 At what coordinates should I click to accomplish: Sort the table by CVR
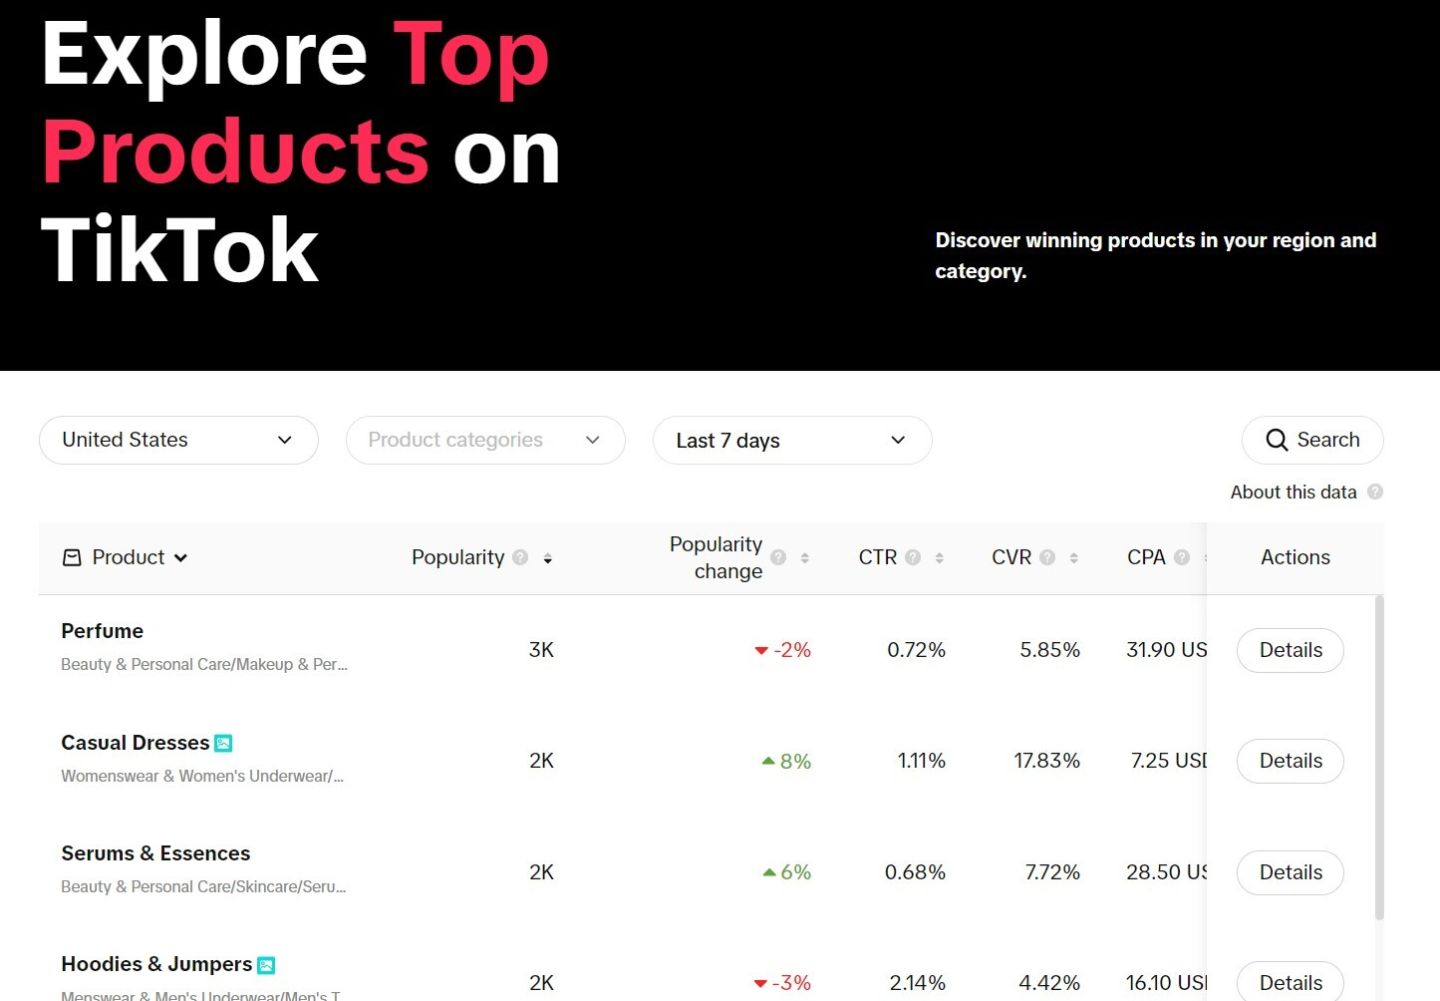(x=1073, y=558)
